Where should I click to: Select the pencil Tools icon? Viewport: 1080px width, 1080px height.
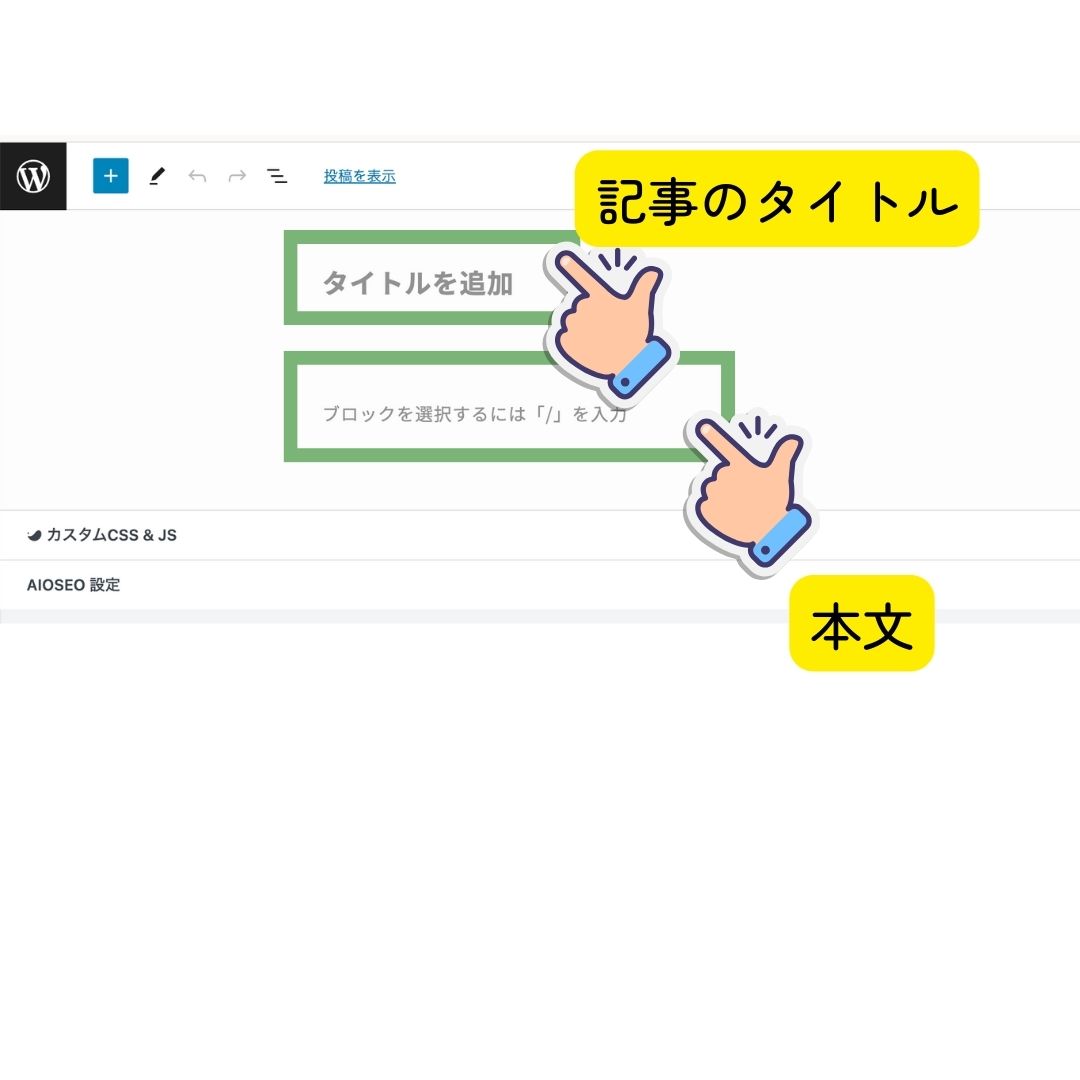(157, 176)
